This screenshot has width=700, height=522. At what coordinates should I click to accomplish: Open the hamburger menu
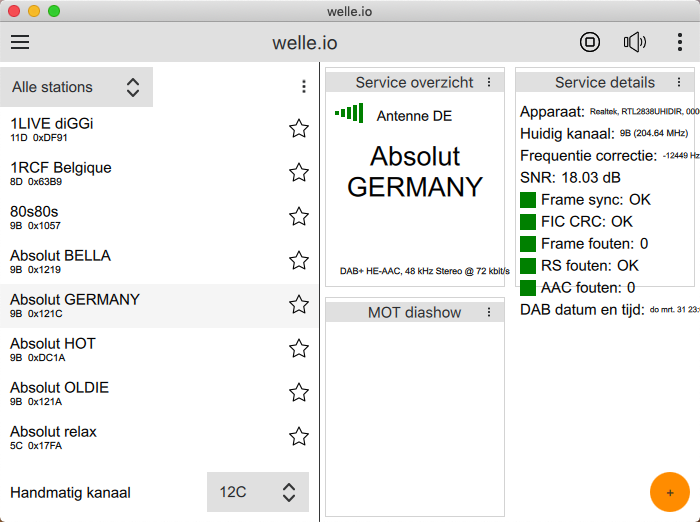(20, 42)
